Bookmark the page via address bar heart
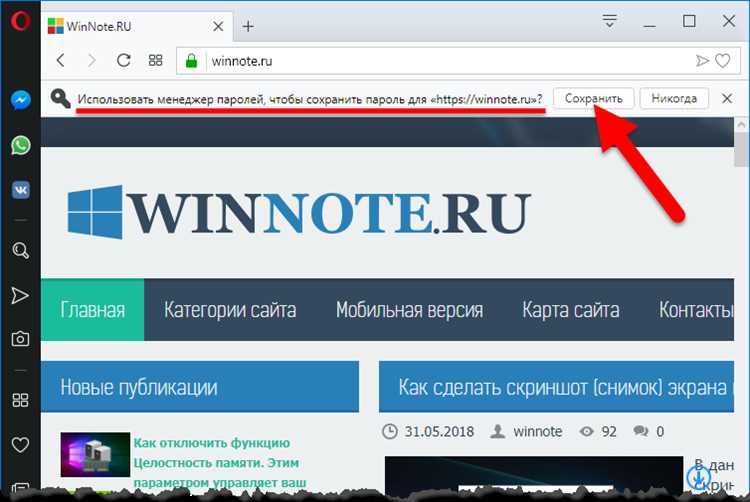The image size is (750, 502). click(722, 61)
